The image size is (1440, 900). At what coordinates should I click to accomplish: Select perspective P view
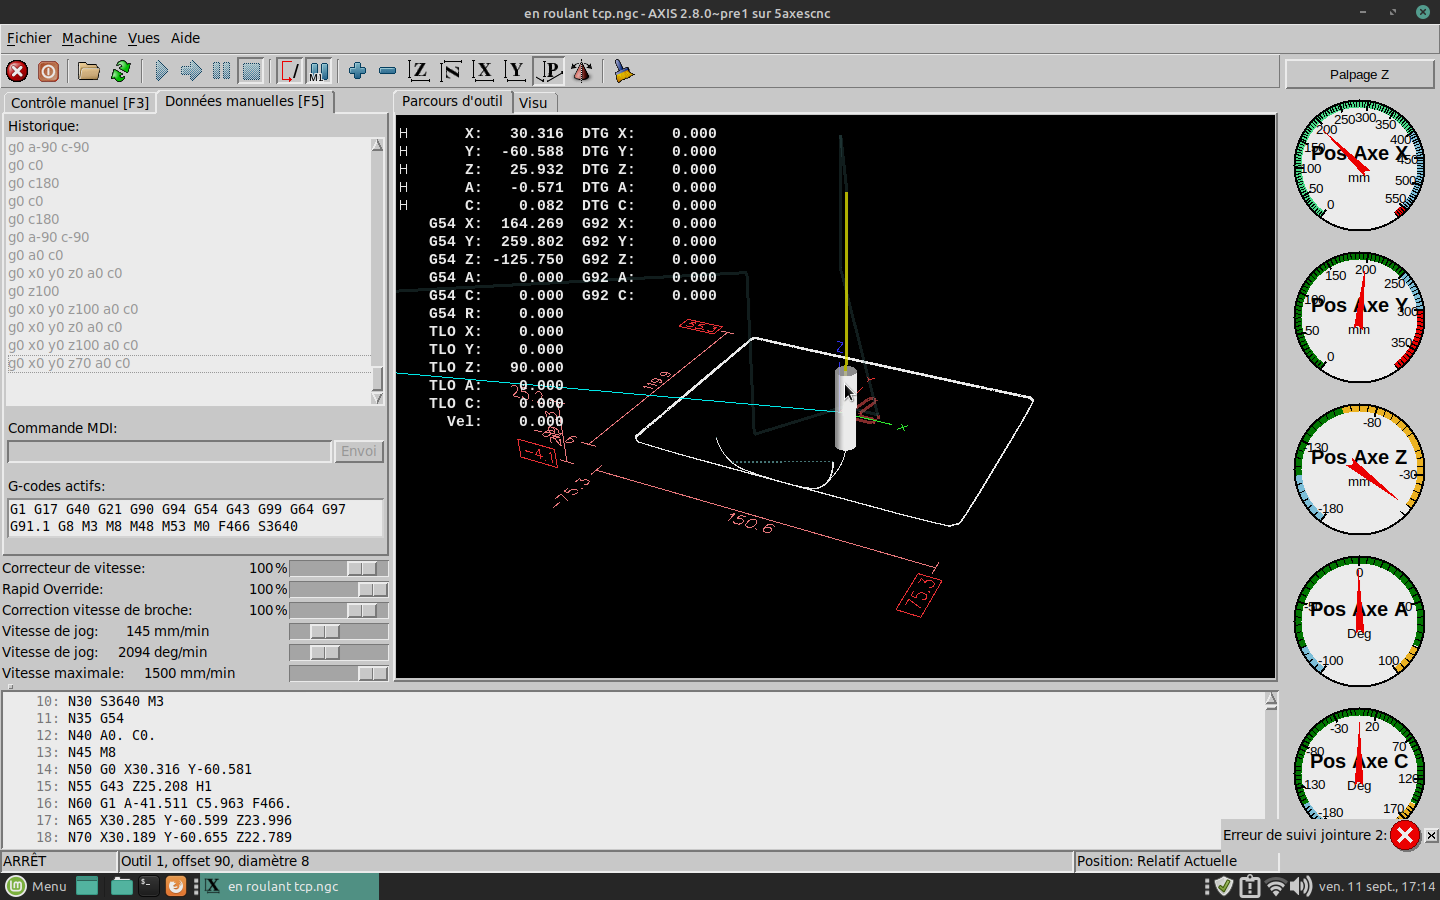click(548, 71)
